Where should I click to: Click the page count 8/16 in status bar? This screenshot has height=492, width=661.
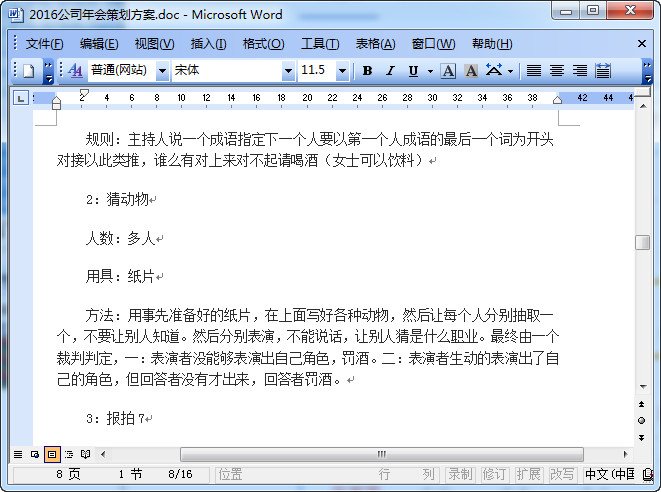coord(180,474)
